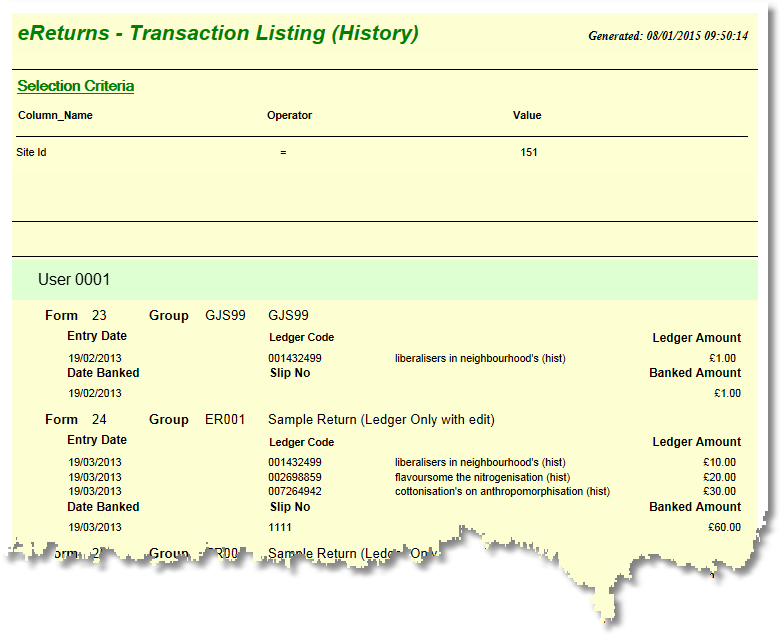Open the Selection Criteria heading link
Image resolution: width=783 pixels, height=636 pixels.
click(x=76, y=86)
